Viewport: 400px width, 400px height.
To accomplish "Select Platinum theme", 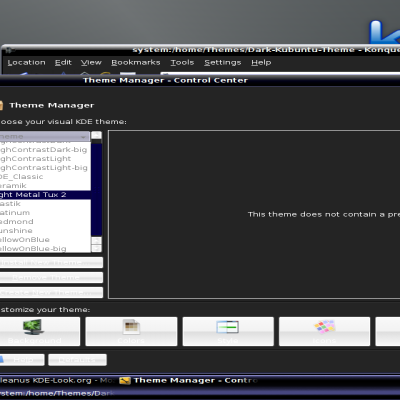I will (45, 213).
